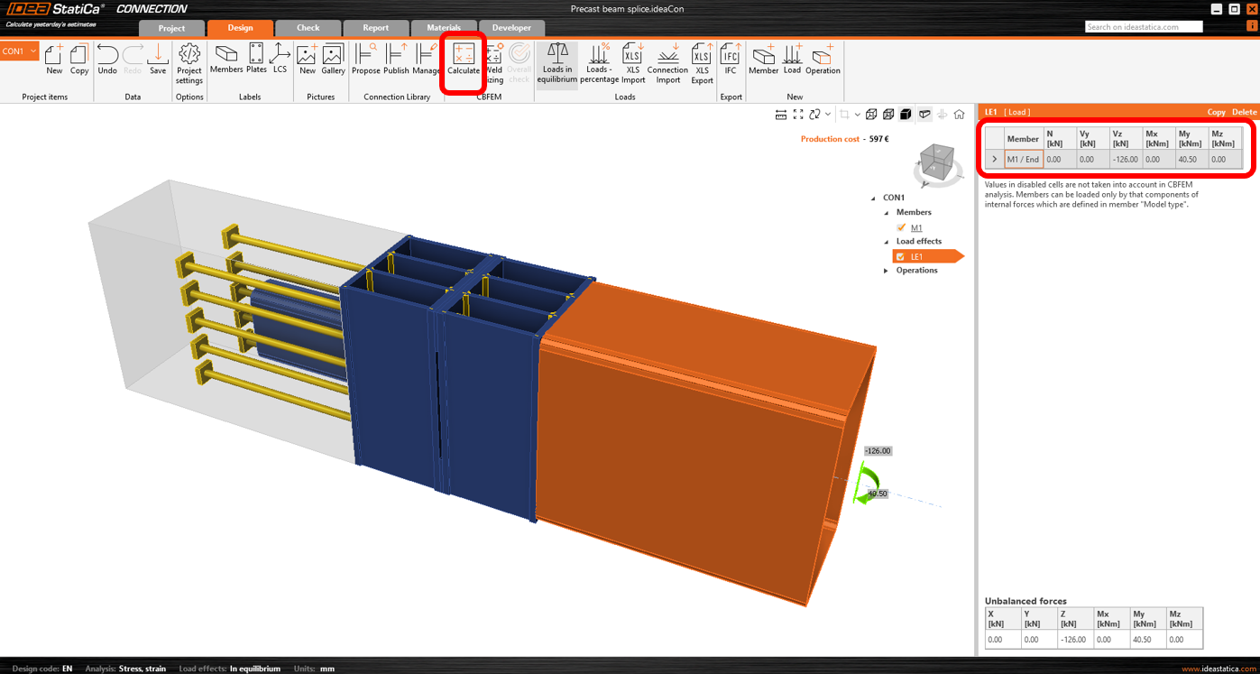The width and height of the screenshot is (1260, 674).
Task: Expand the Operations tree node
Action: [x=886, y=271]
